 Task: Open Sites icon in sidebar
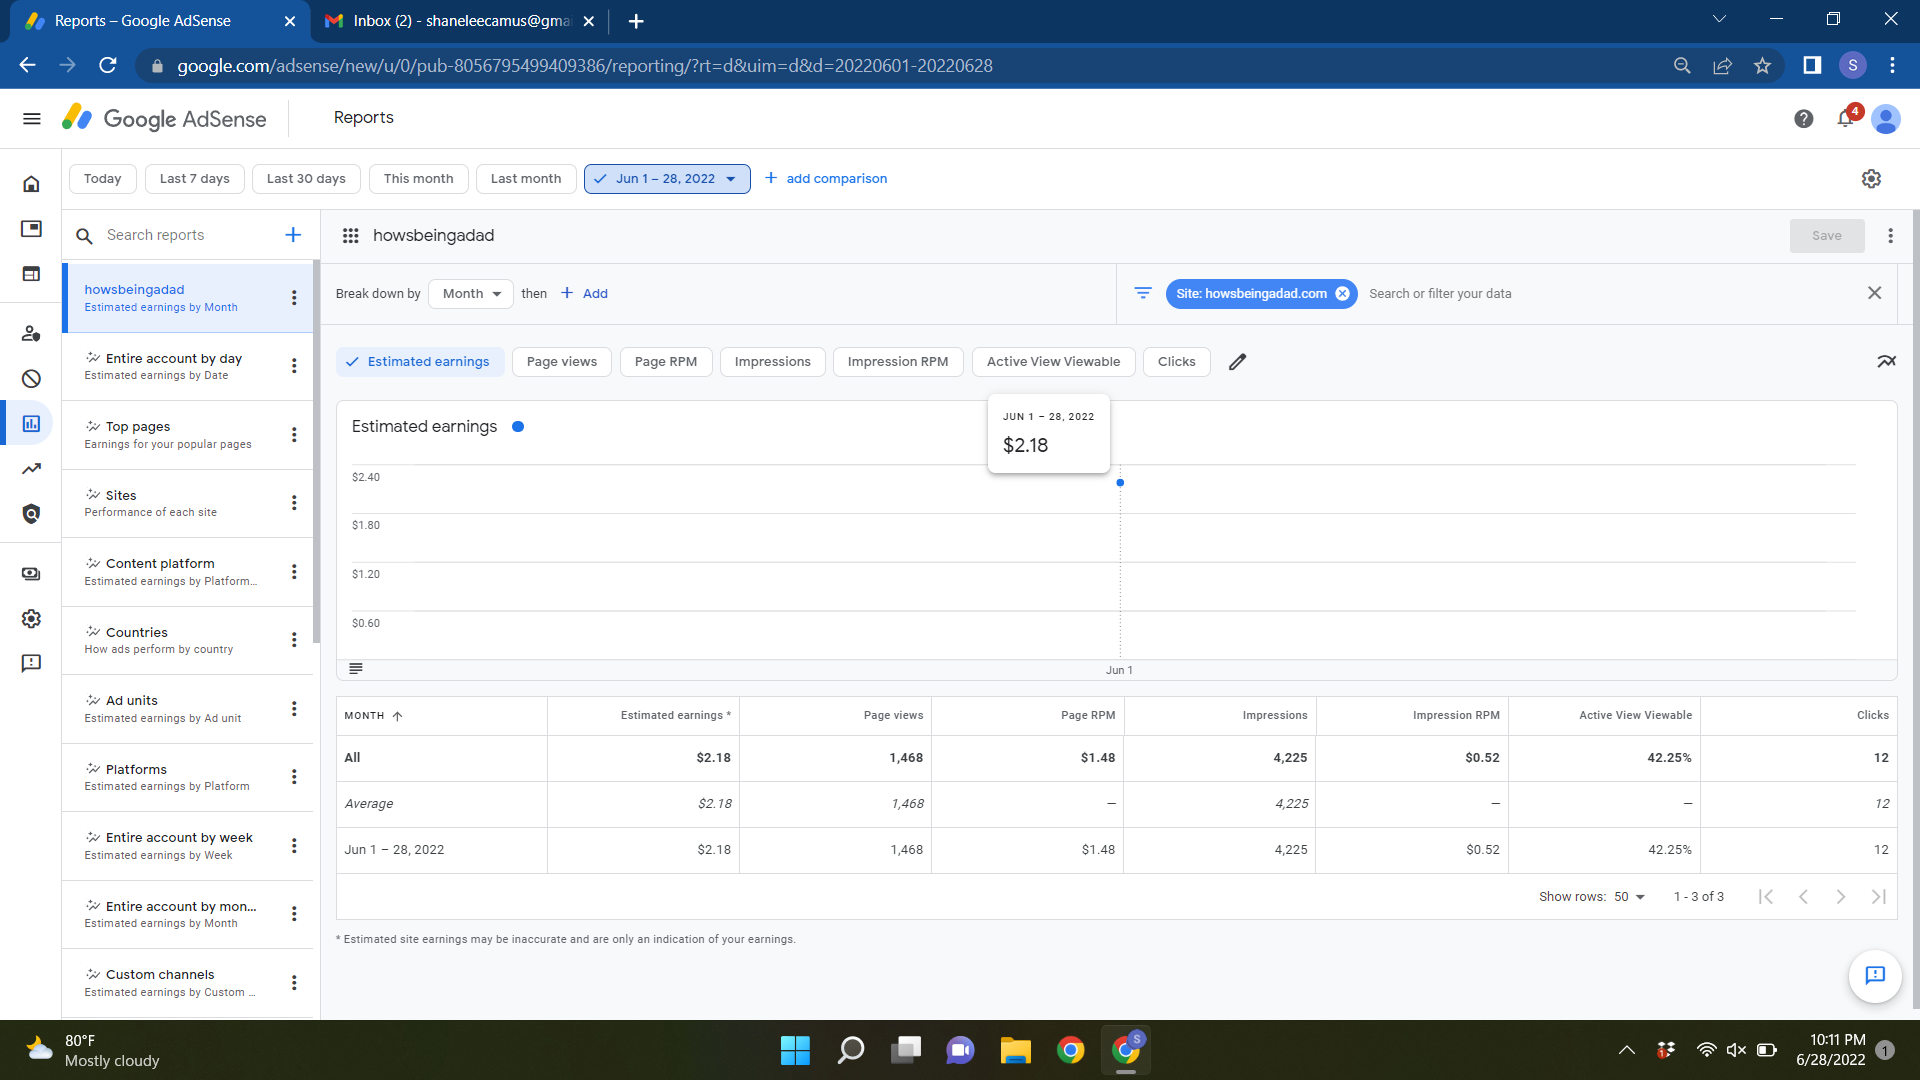coord(32,274)
